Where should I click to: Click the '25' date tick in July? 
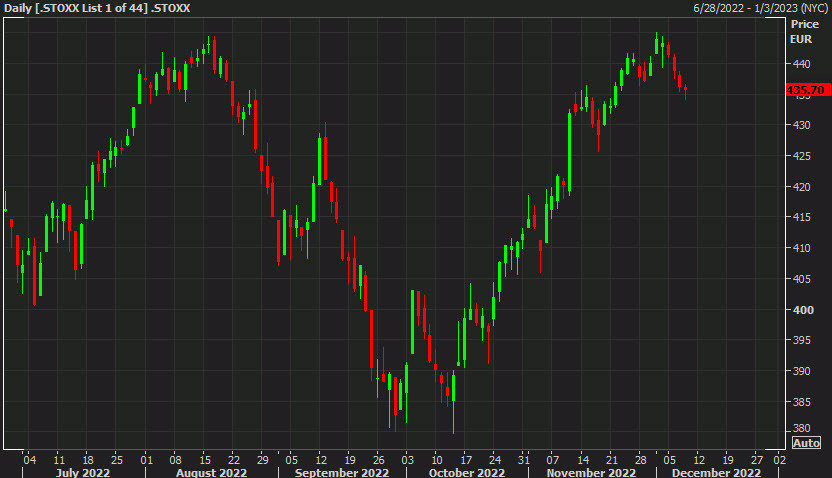[117, 460]
